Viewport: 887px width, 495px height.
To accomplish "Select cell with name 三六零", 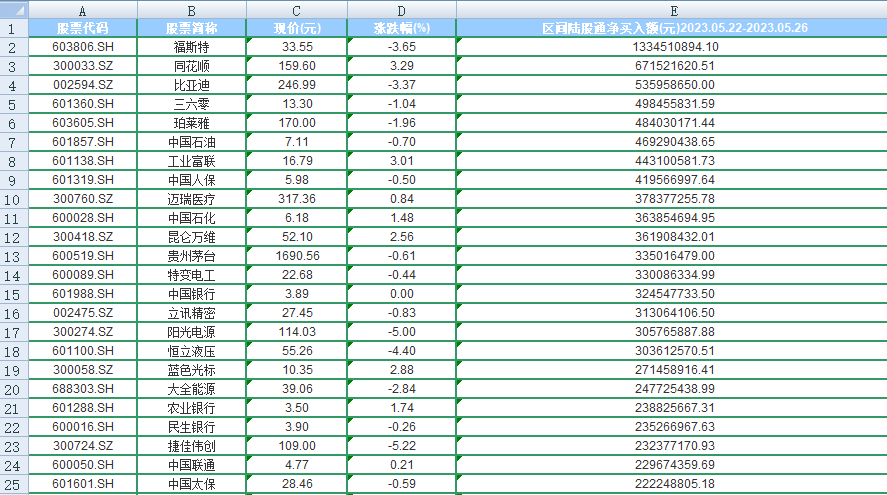I will 192,104.
